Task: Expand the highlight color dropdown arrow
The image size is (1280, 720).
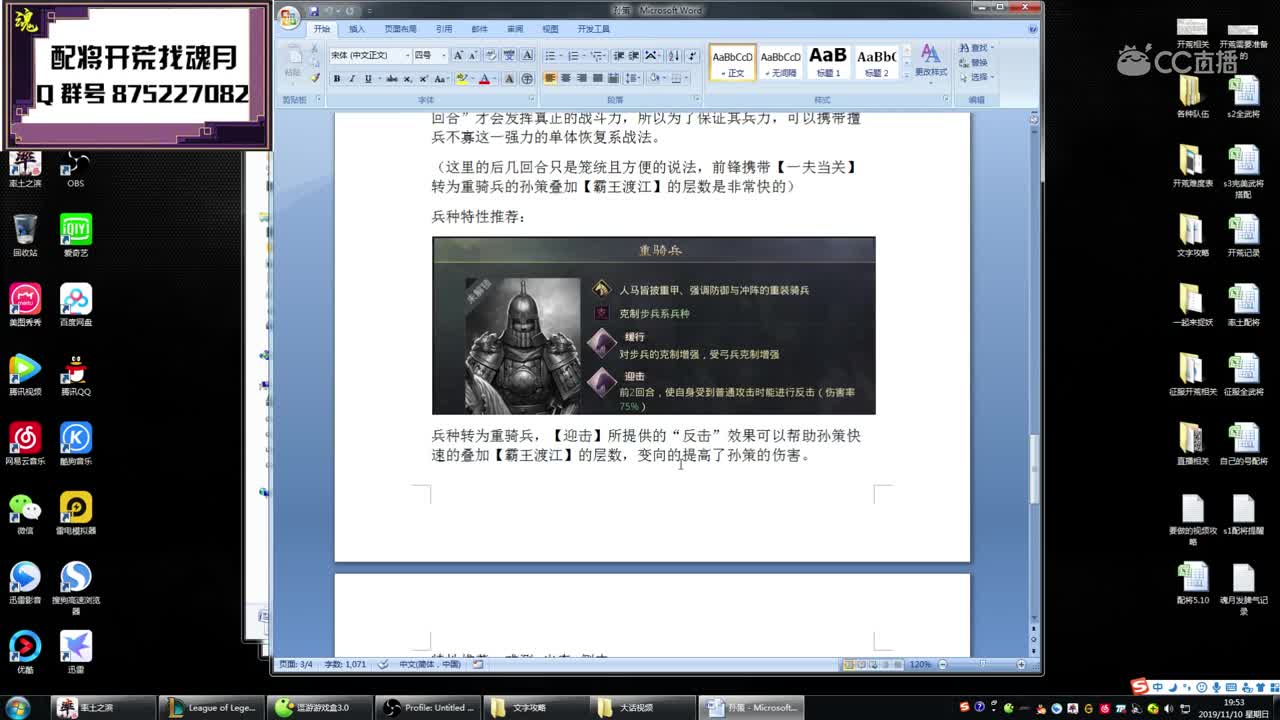Action: 473,78
